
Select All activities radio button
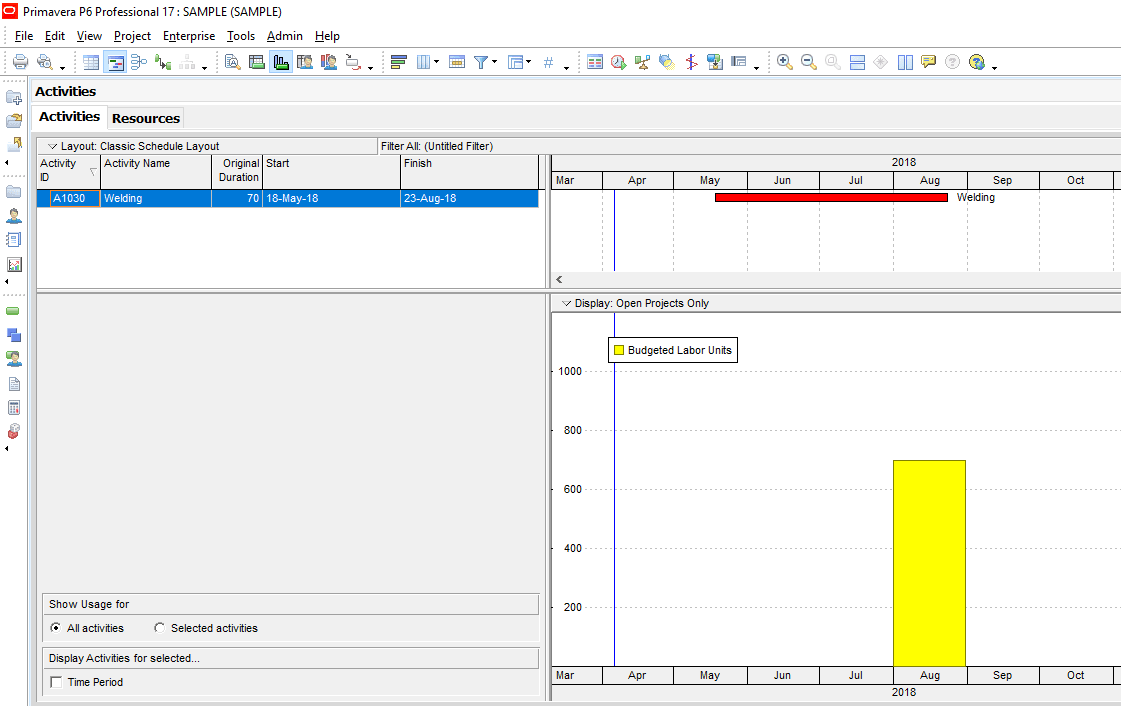(56, 628)
